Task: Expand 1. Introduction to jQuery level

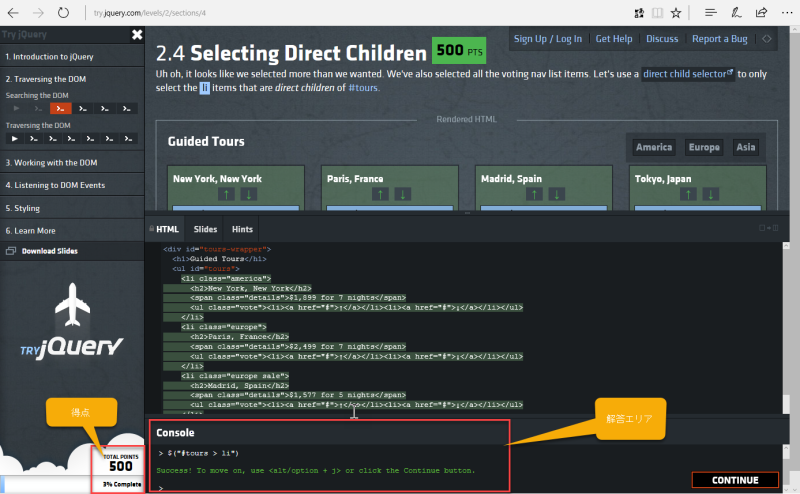Action: [x=72, y=57]
